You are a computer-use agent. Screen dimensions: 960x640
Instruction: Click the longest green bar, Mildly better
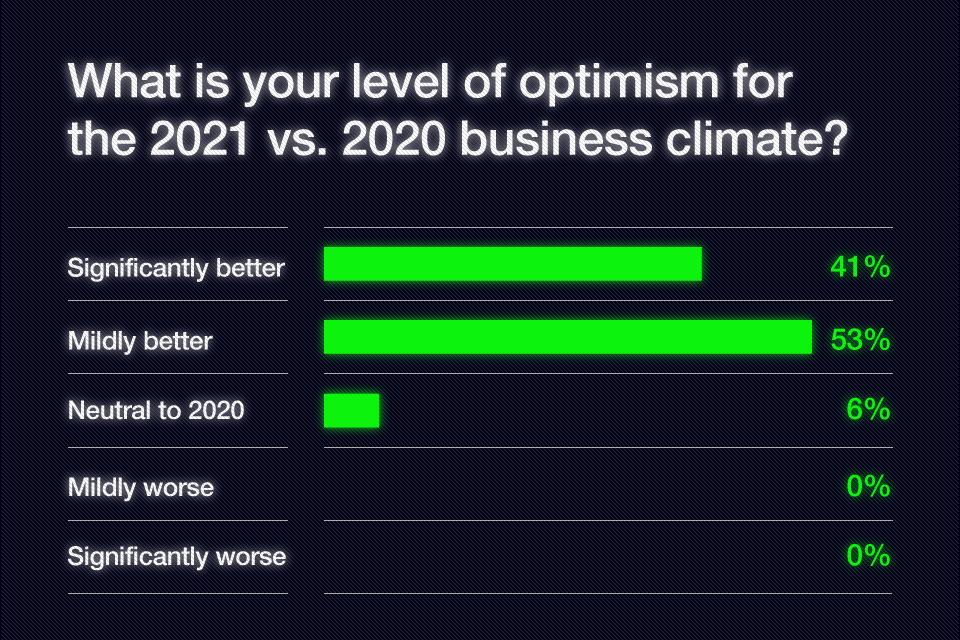tap(567, 338)
